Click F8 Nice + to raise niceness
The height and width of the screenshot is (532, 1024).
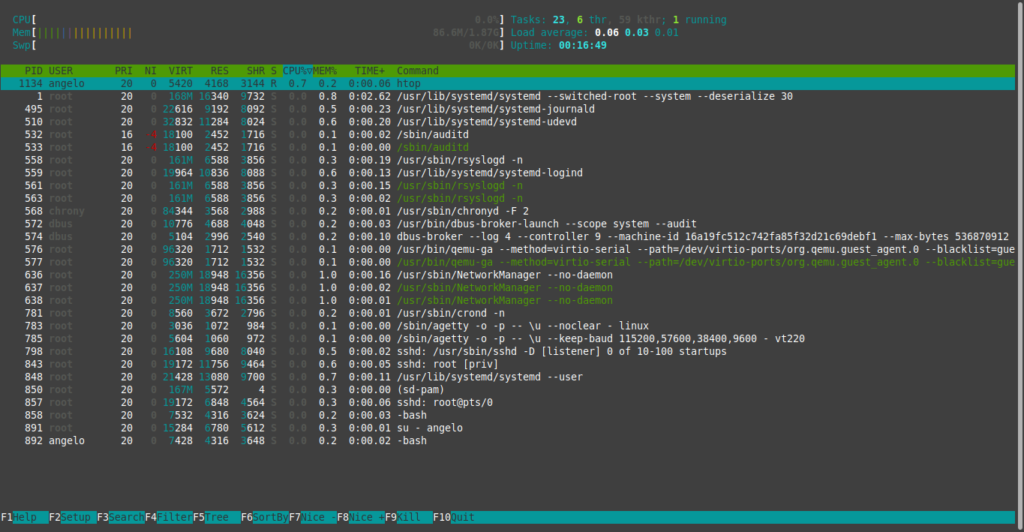tap(360, 518)
